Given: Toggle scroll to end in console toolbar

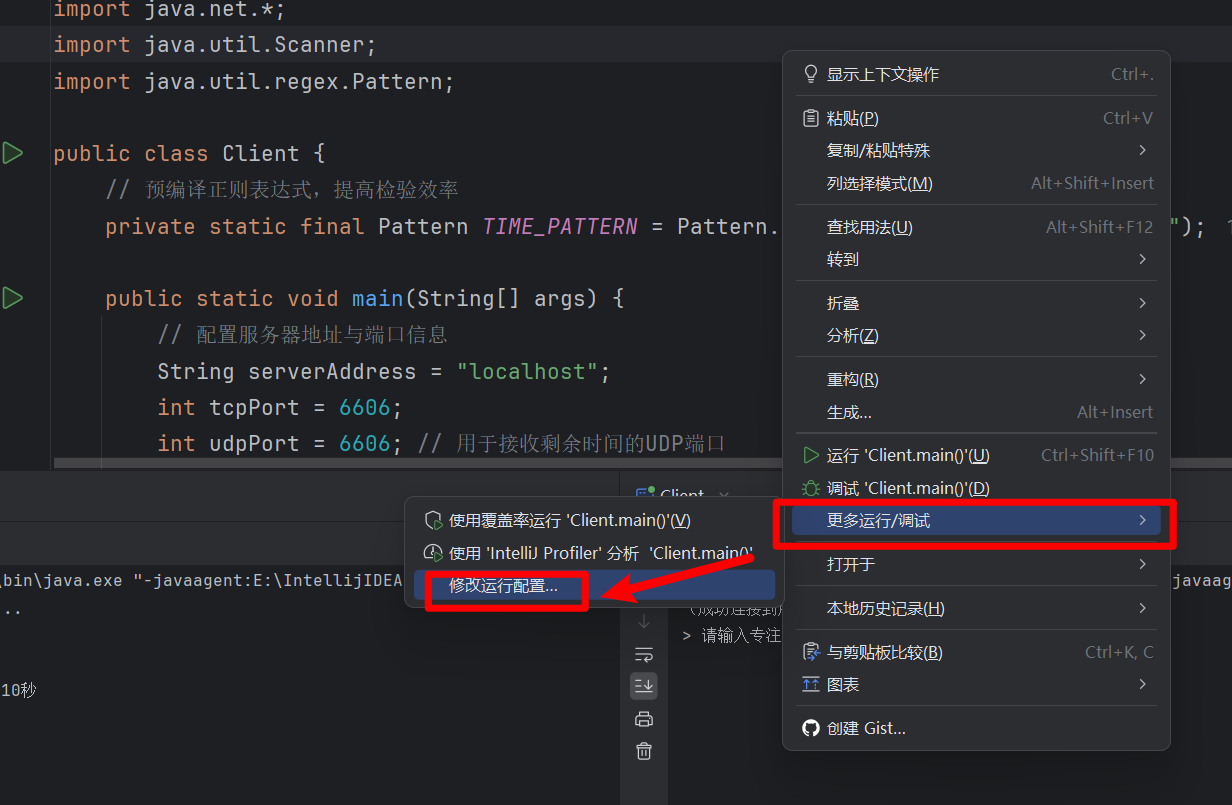Looking at the screenshot, I should click(644, 686).
